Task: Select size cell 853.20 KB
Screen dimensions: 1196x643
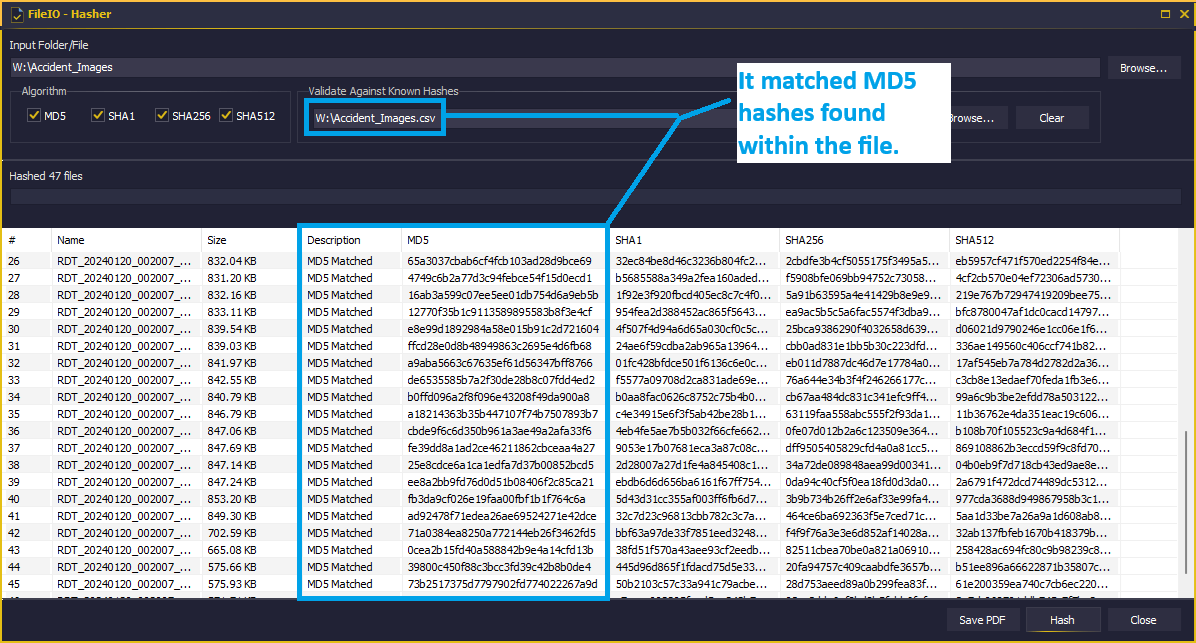Action: [x=232, y=499]
